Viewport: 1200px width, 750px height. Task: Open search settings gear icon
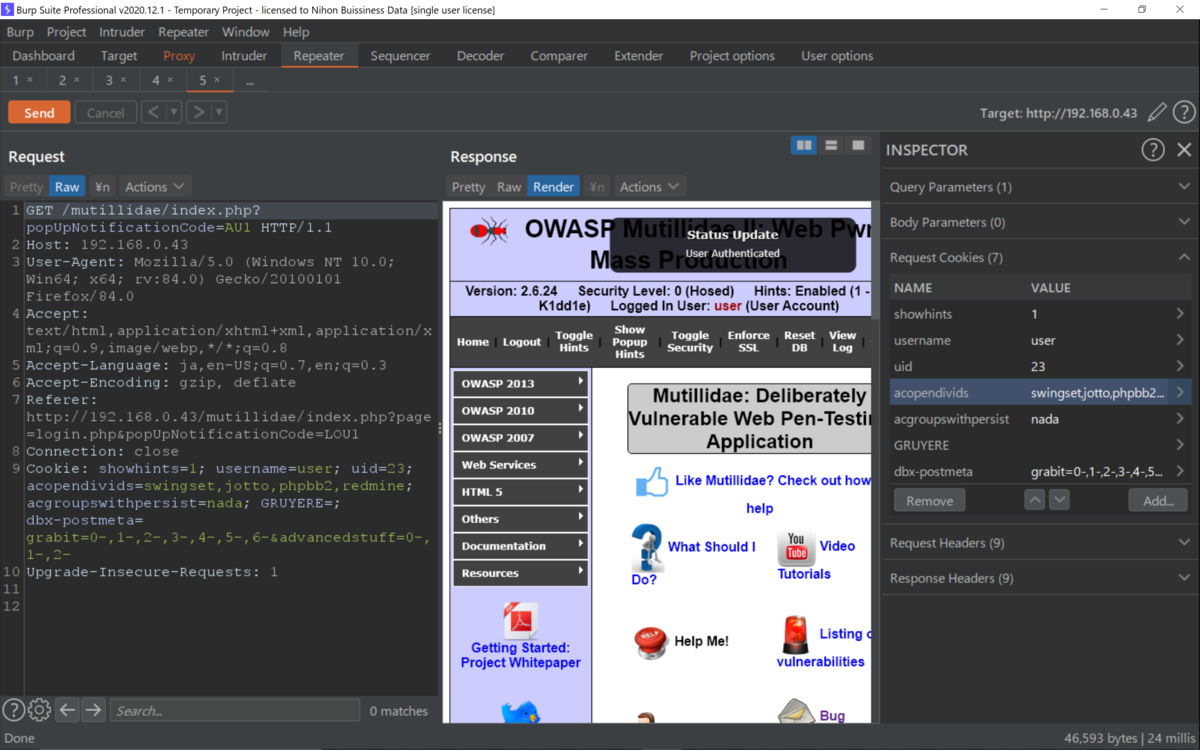tap(39, 710)
